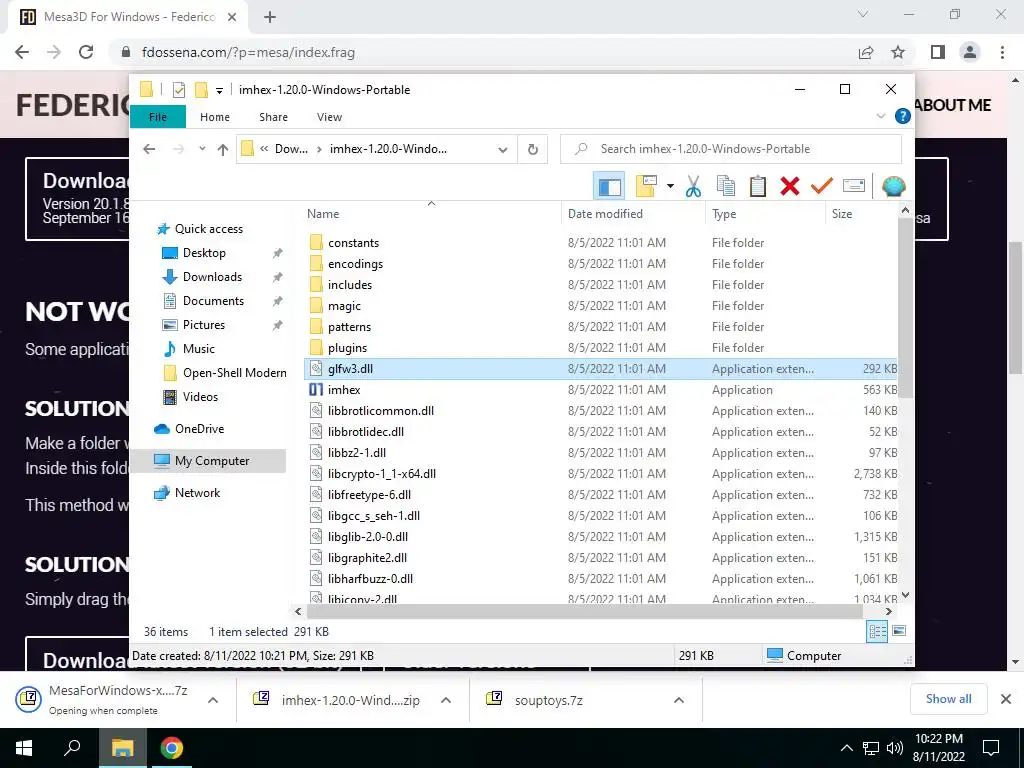The image size is (1024, 768).
Task: Select Documents in the navigation pane
Action: point(213,301)
